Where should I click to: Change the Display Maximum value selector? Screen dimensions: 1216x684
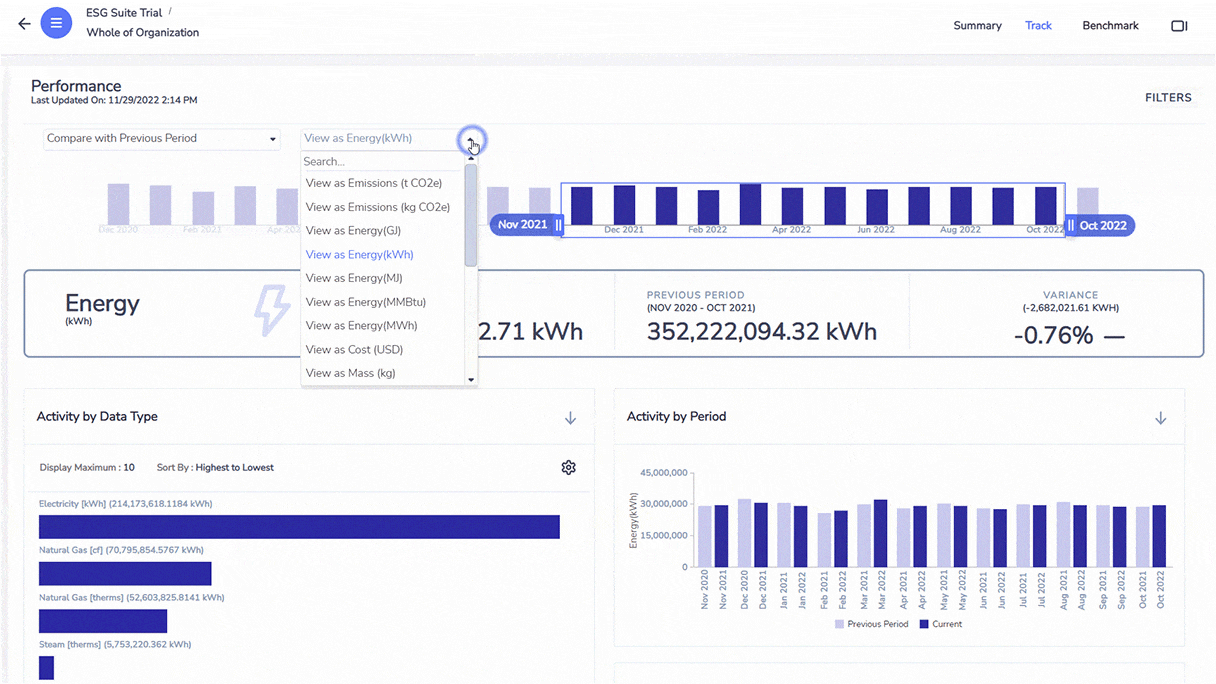point(128,467)
